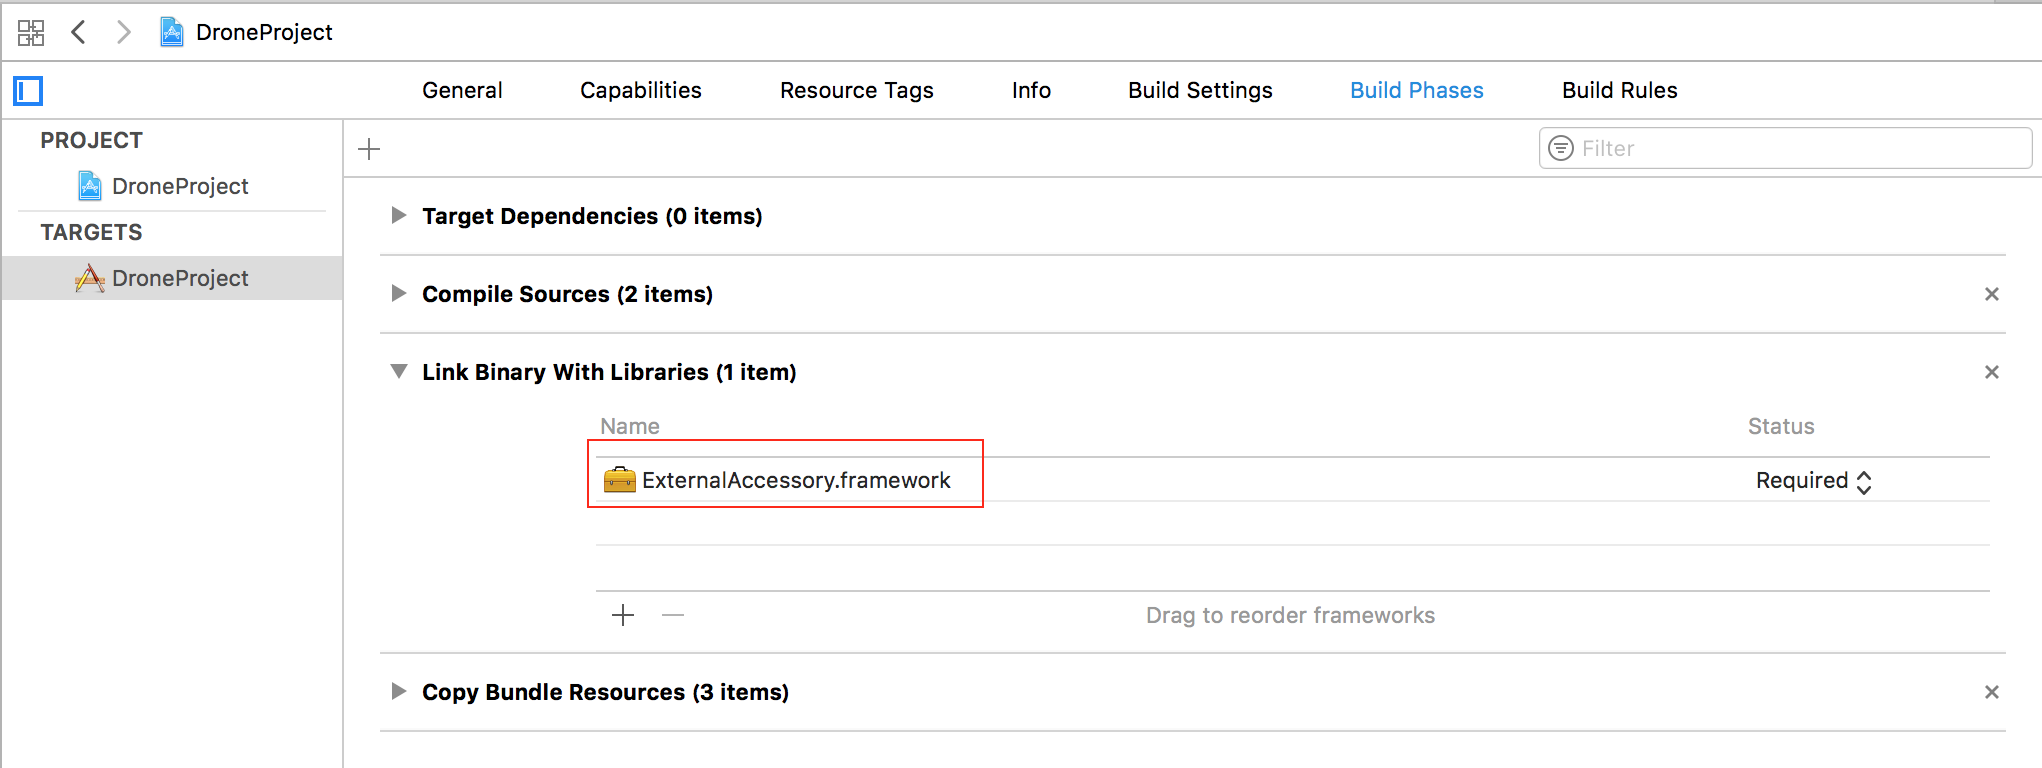This screenshot has height=768, width=2042.
Task: Hide the navigator using the panel toggle icon
Action: (28, 91)
